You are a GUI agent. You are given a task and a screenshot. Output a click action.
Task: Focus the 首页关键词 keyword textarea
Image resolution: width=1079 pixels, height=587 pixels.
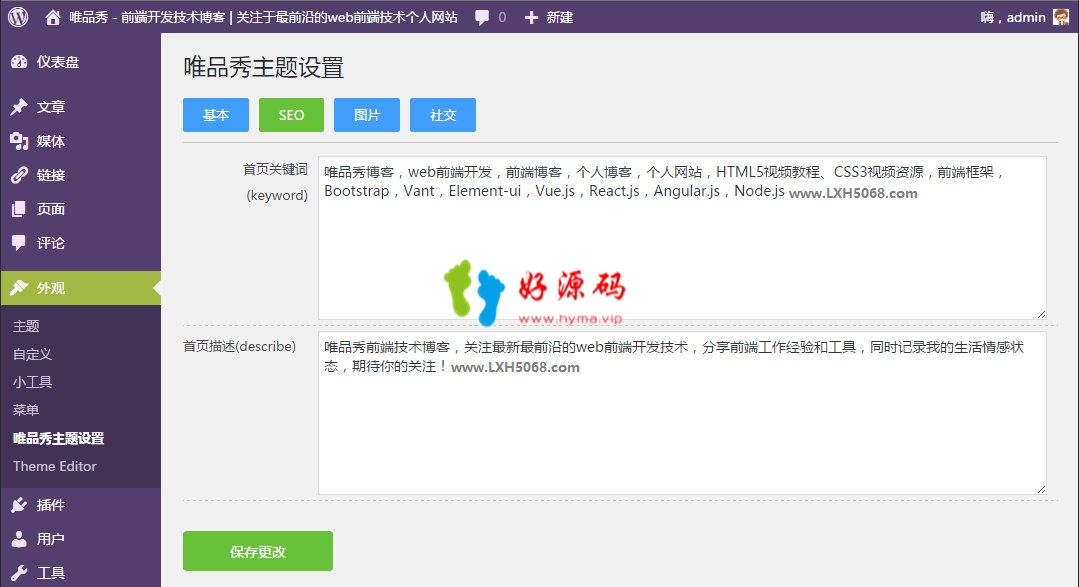[x=682, y=237]
